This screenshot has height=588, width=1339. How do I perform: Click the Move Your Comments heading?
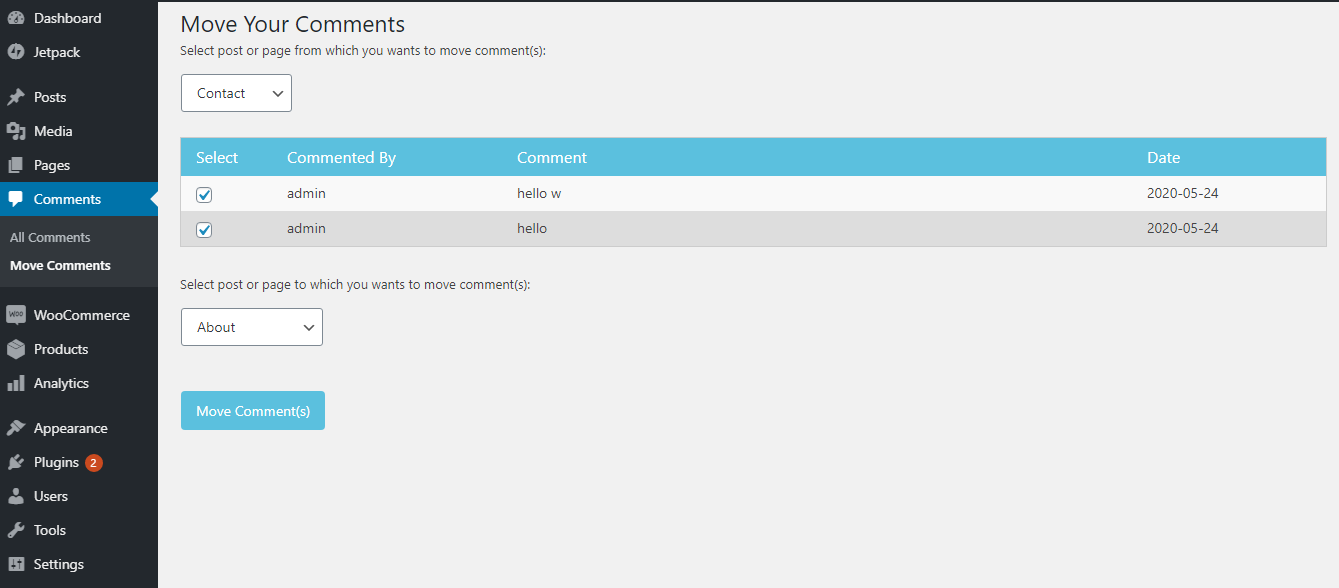(293, 24)
